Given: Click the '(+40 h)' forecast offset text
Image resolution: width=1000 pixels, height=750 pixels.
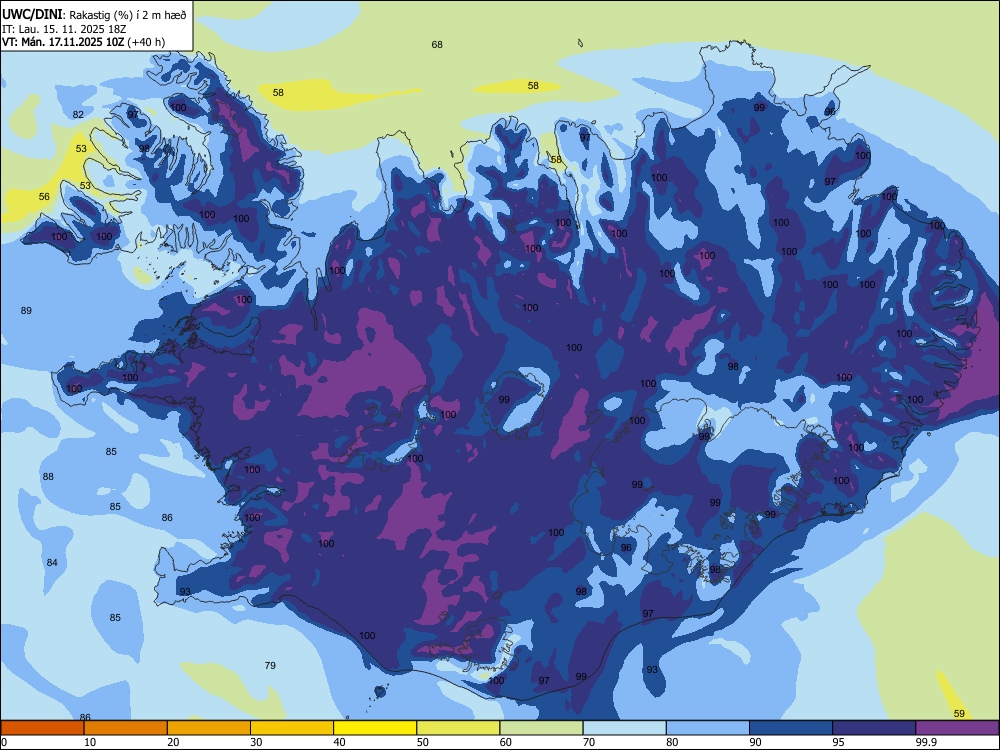Looking at the screenshot, I should (146, 42).
